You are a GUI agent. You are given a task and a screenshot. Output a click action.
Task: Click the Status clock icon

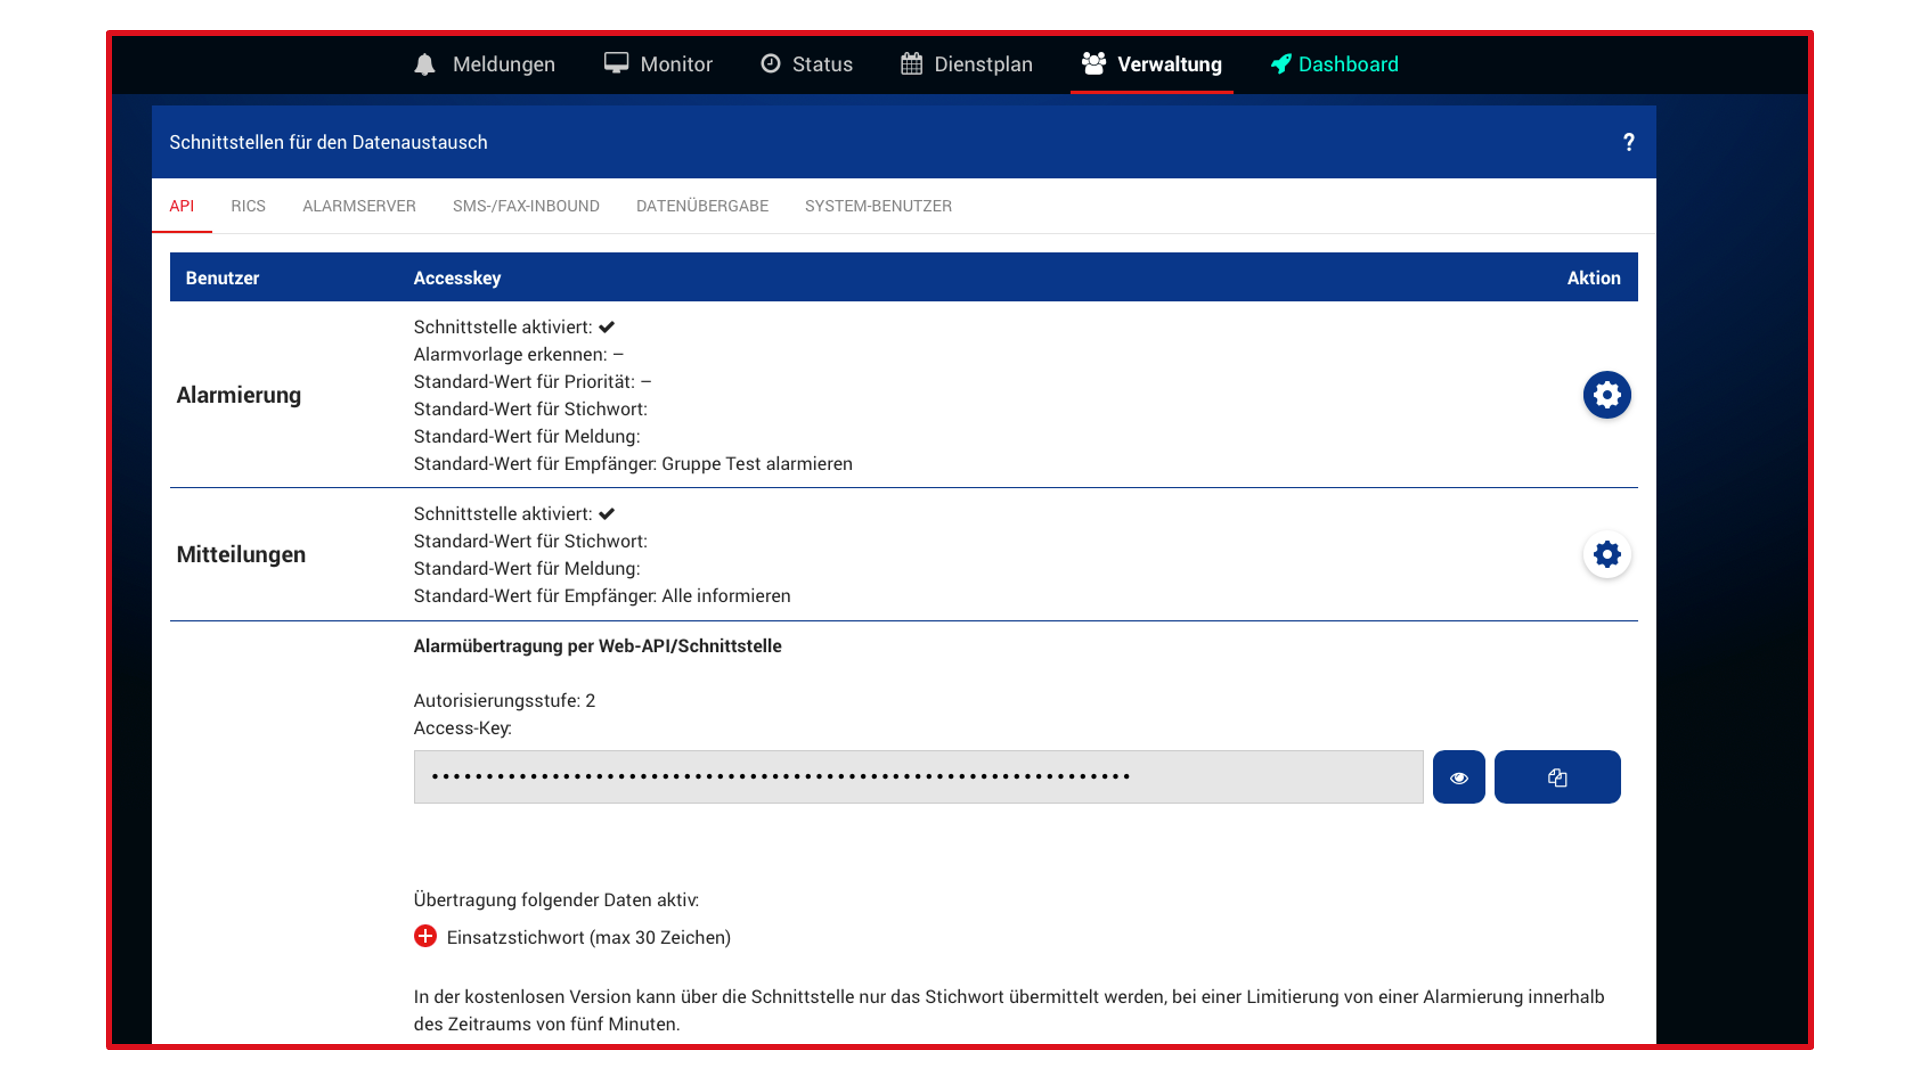[x=770, y=63]
